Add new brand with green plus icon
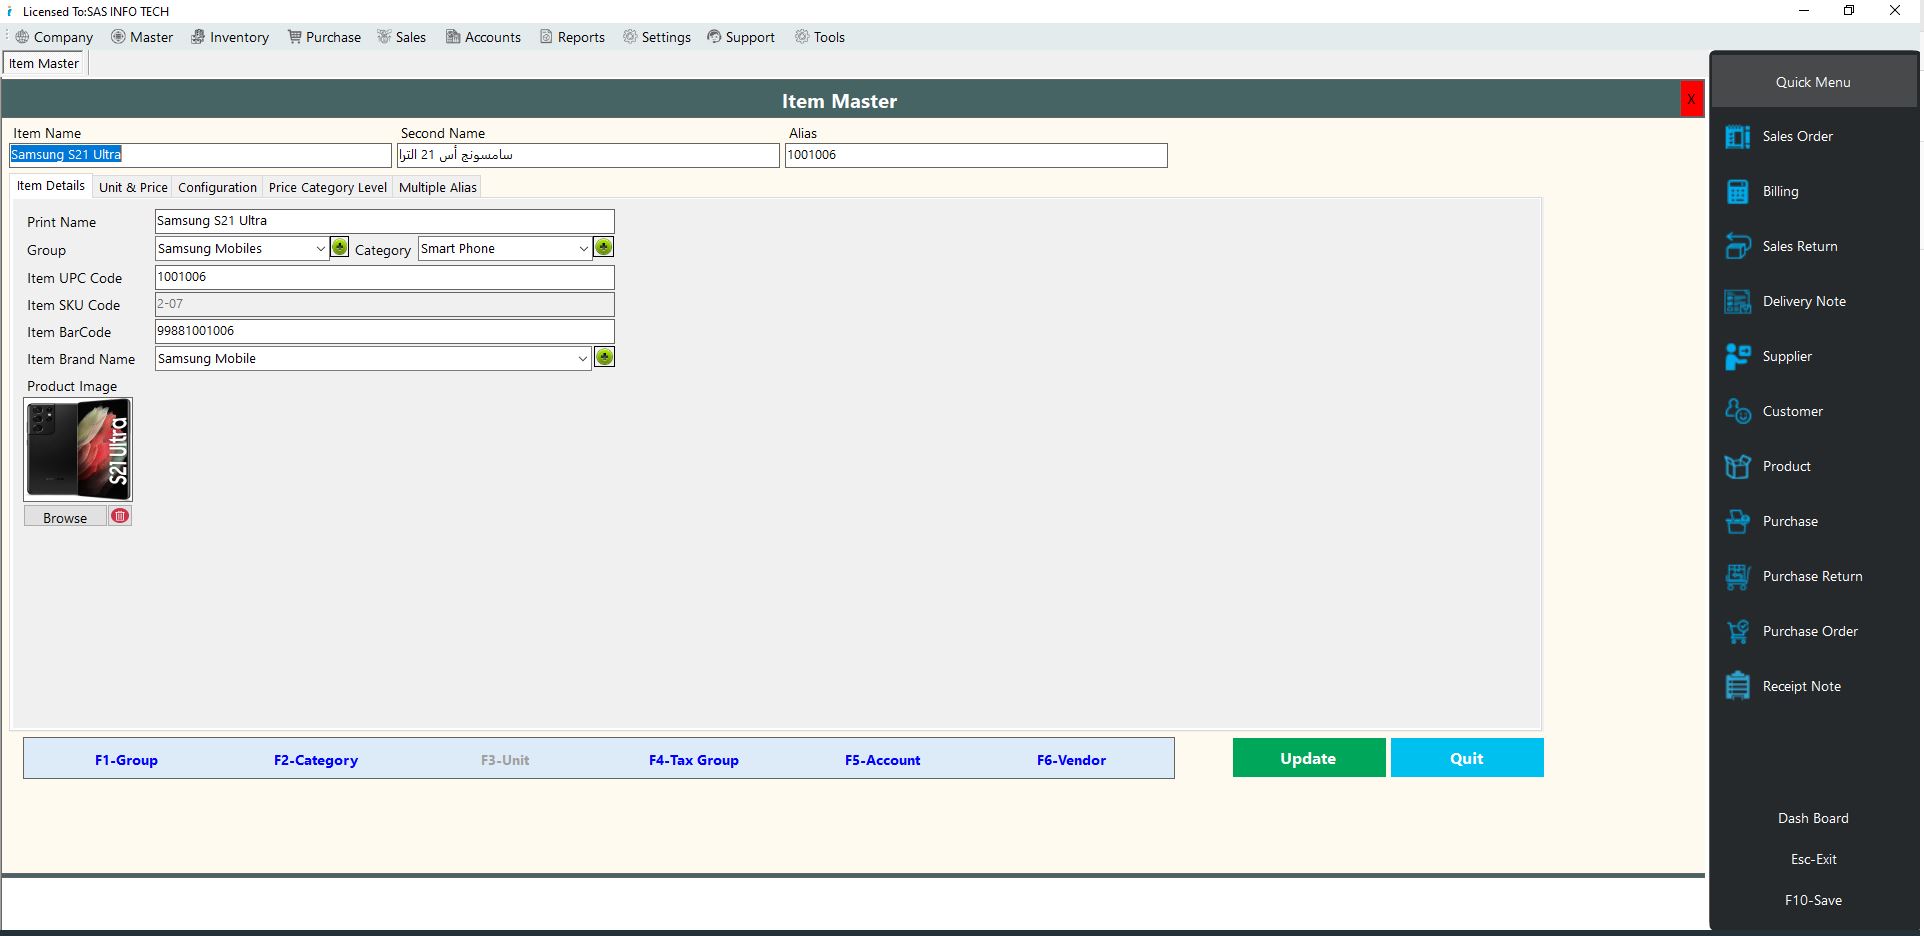The height and width of the screenshot is (936, 1924). [x=604, y=357]
